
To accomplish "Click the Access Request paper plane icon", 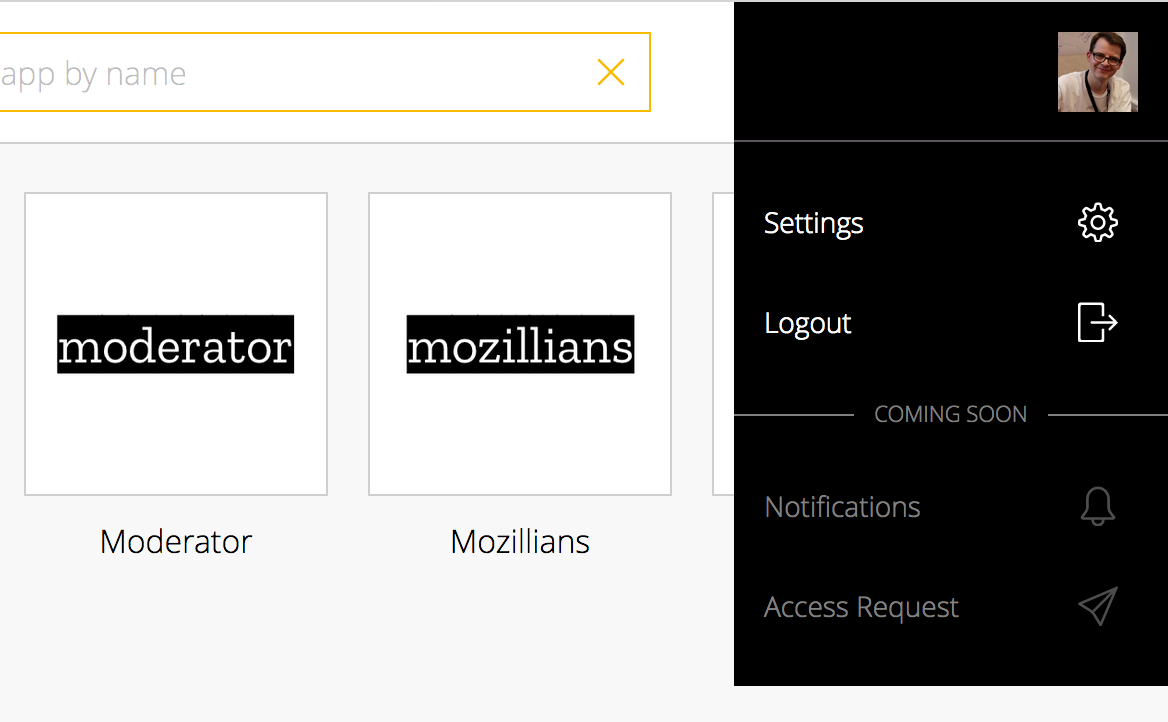I will tap(1097, 606).
